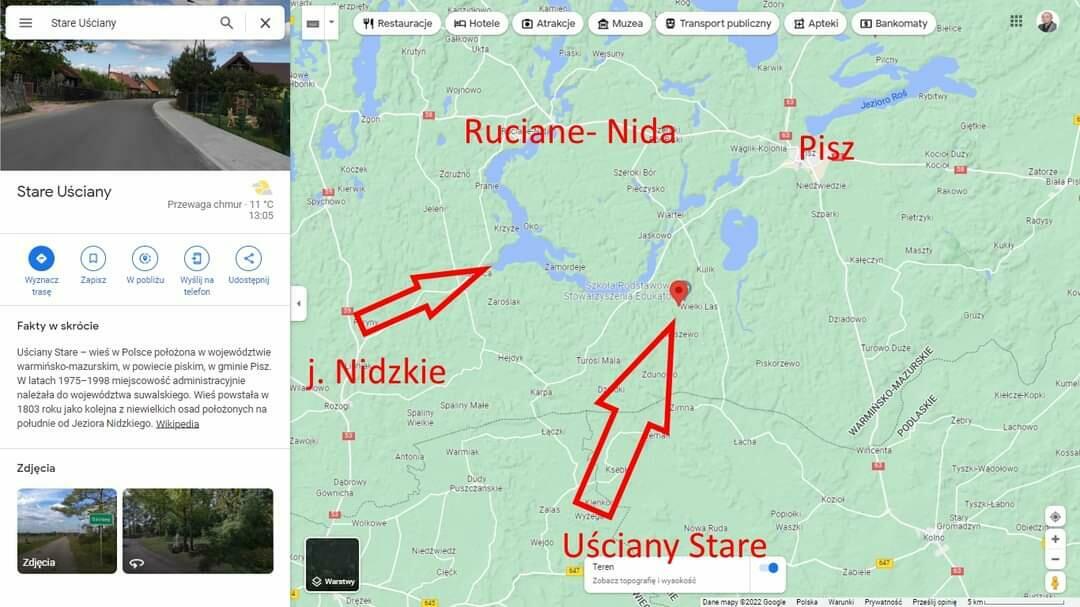Screen dimensions: 1080x607
Task: Click the search magnifier icon
Action: point(226,23)
